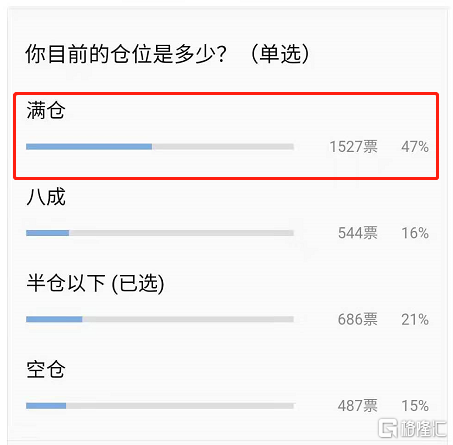Screen dimensions: 453x445
Task: Click the 15% percentage label
Action: [x=415, y=406]
